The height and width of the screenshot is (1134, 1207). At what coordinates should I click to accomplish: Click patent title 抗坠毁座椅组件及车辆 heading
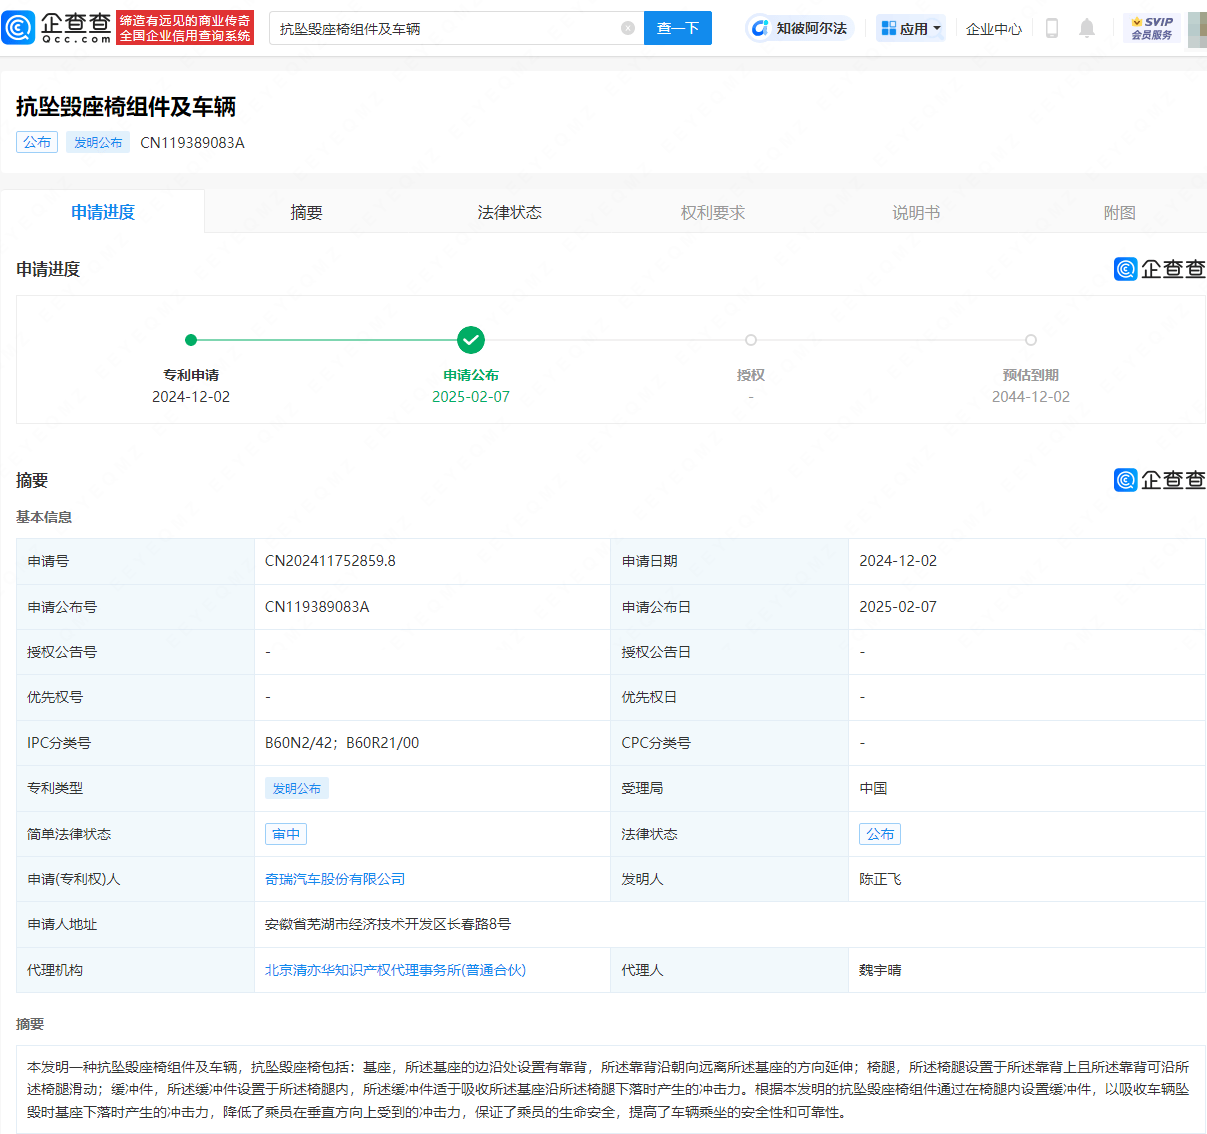(x=126, y=107)
